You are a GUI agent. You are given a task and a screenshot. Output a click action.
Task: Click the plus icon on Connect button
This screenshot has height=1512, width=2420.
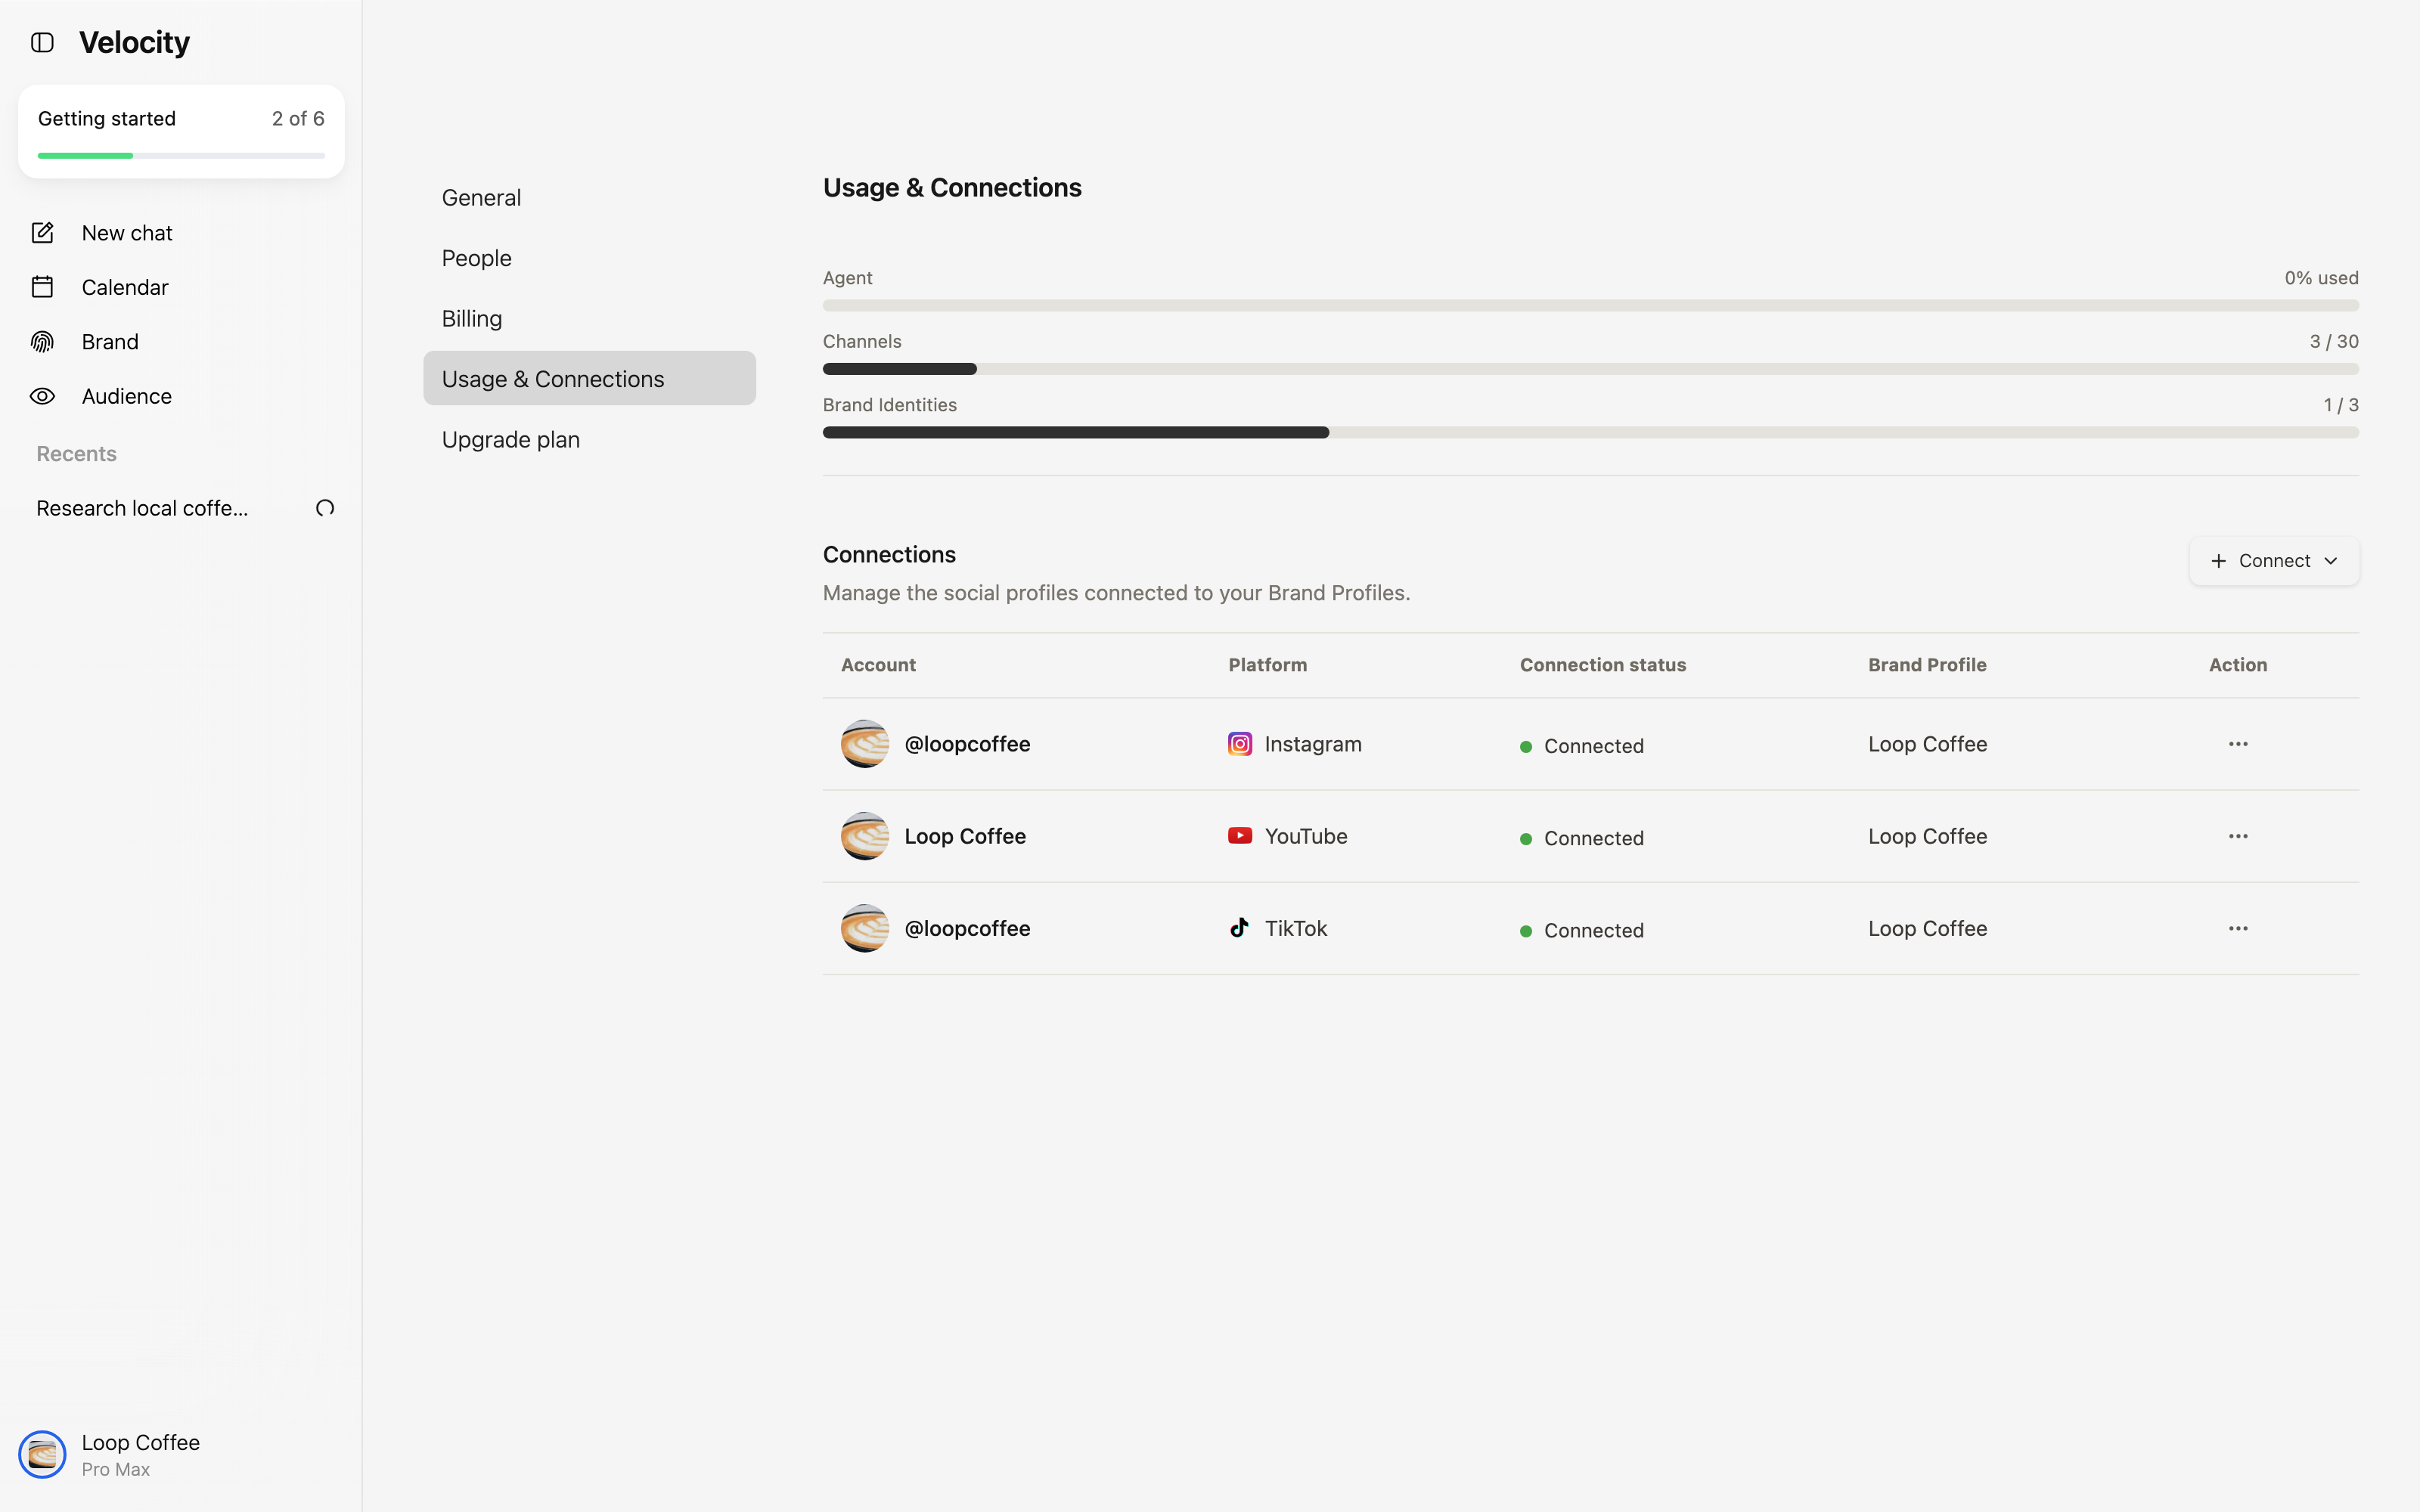point(2219,561)
